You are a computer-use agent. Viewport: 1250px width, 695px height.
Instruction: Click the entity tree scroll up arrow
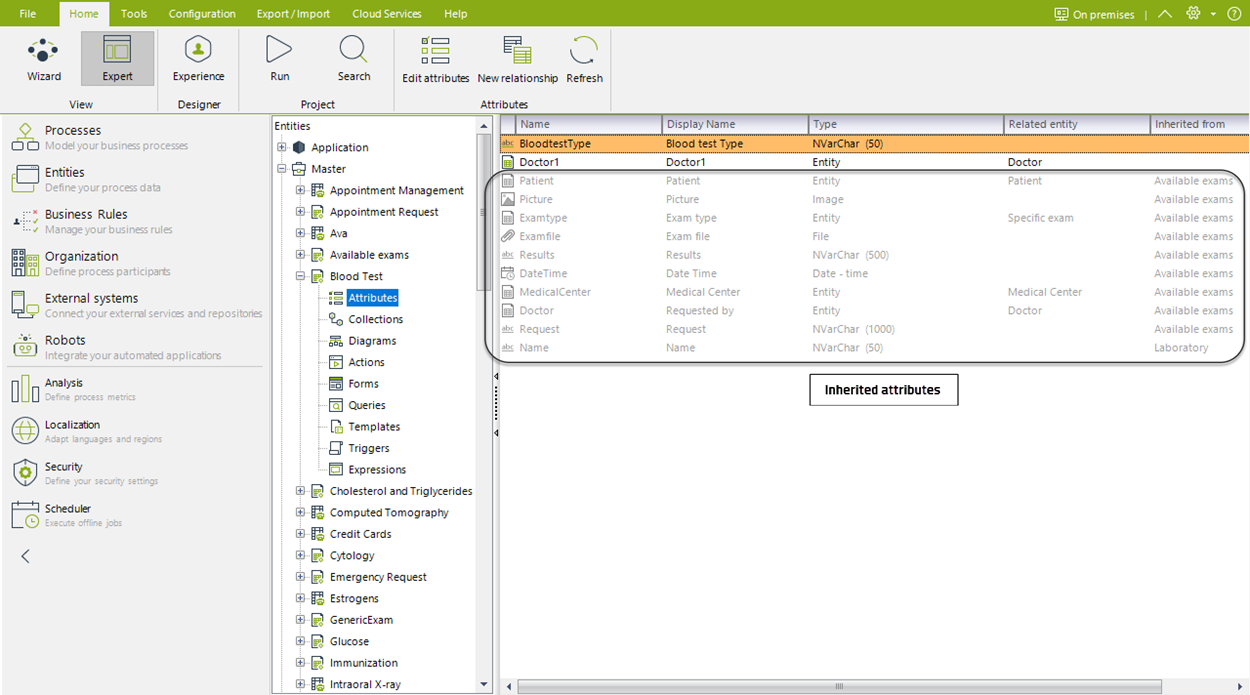tap(485, 126)
